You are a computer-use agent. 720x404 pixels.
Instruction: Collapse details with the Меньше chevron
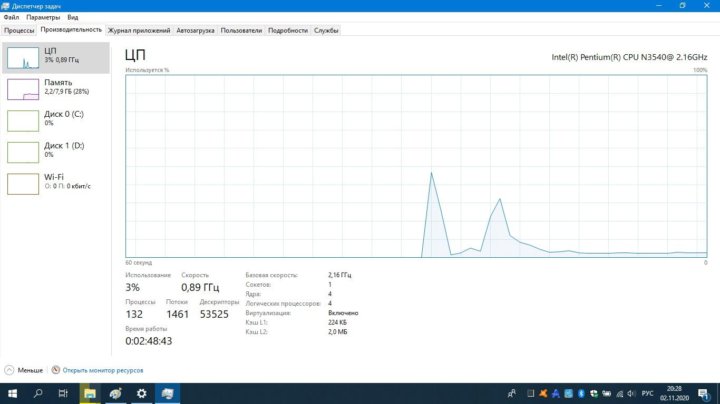[x=10, y=369]
